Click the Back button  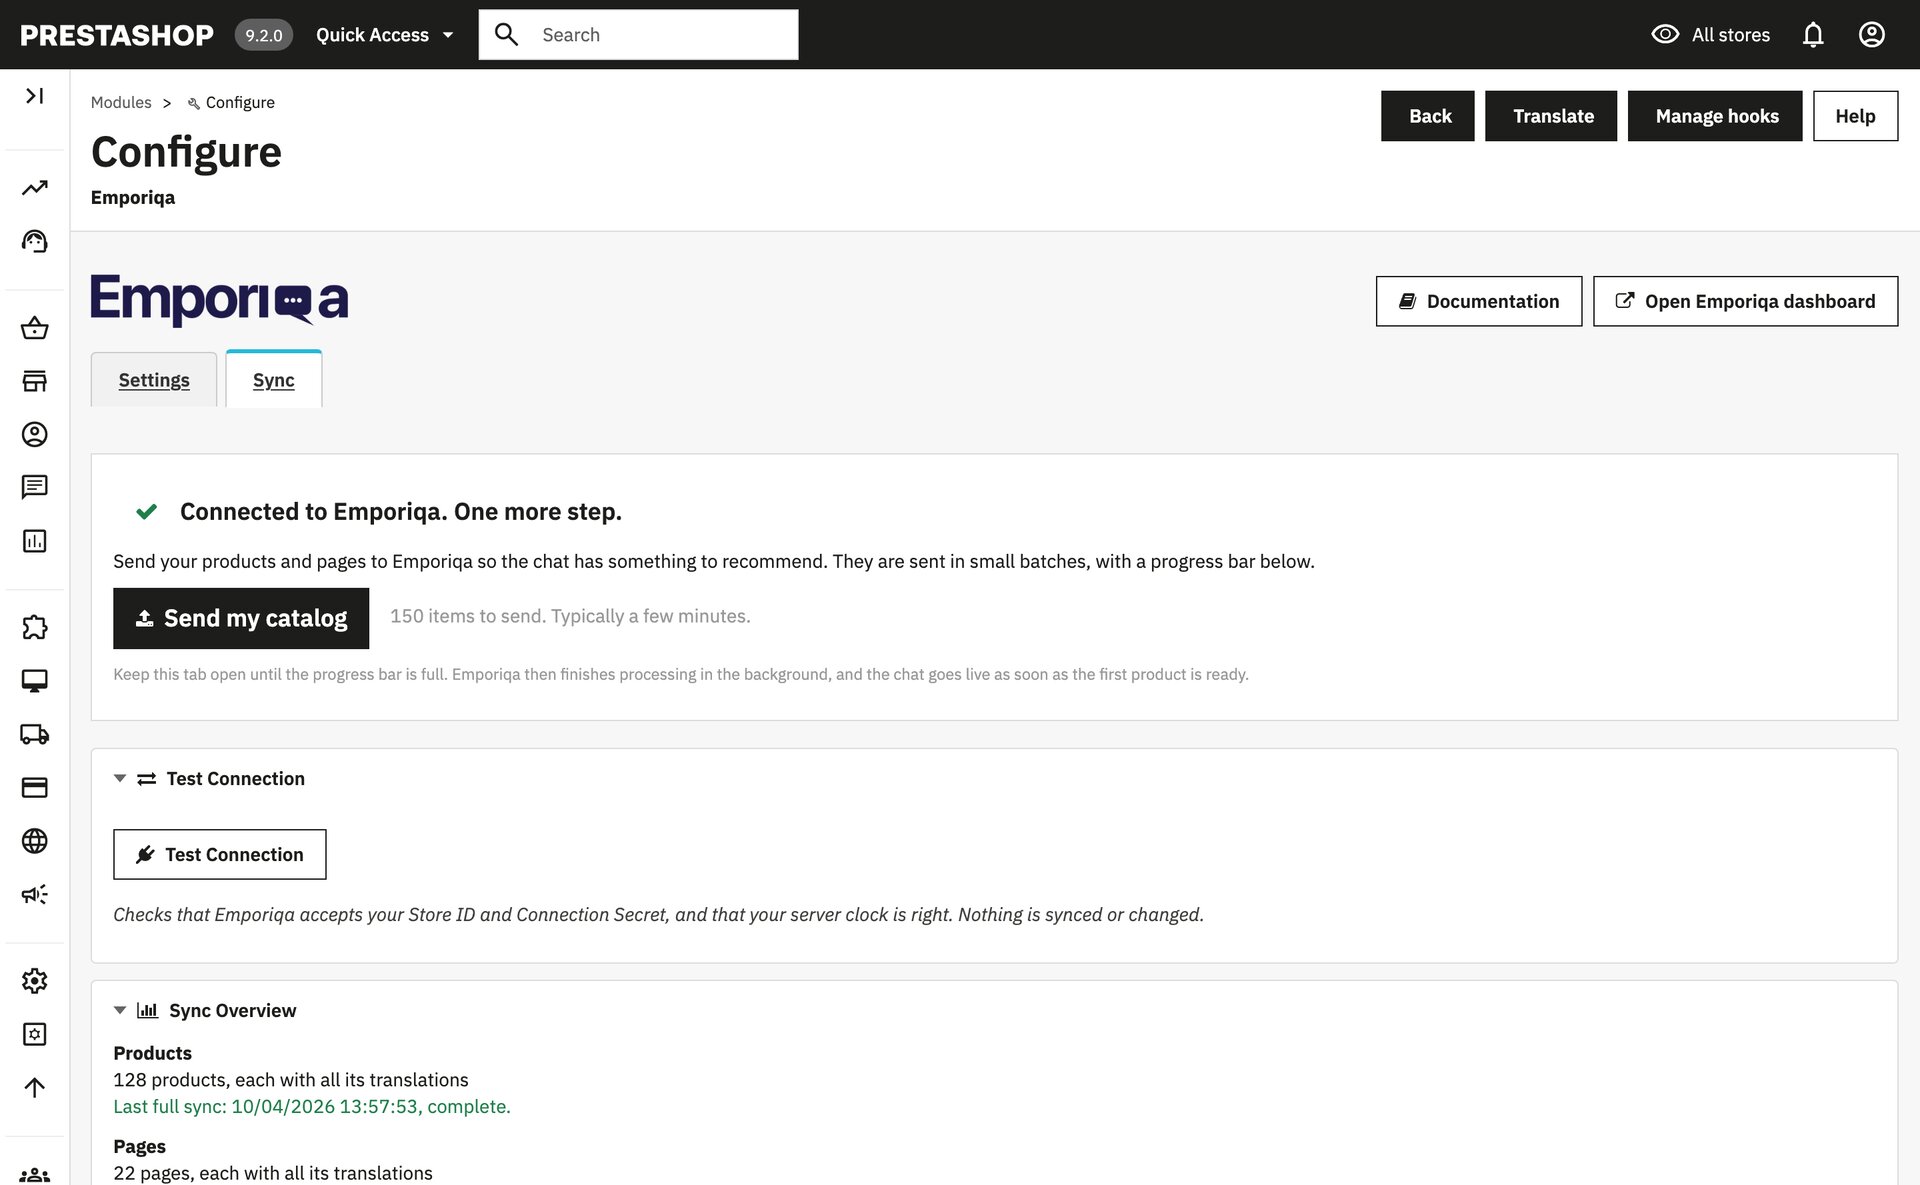(x=1428, y=116)
